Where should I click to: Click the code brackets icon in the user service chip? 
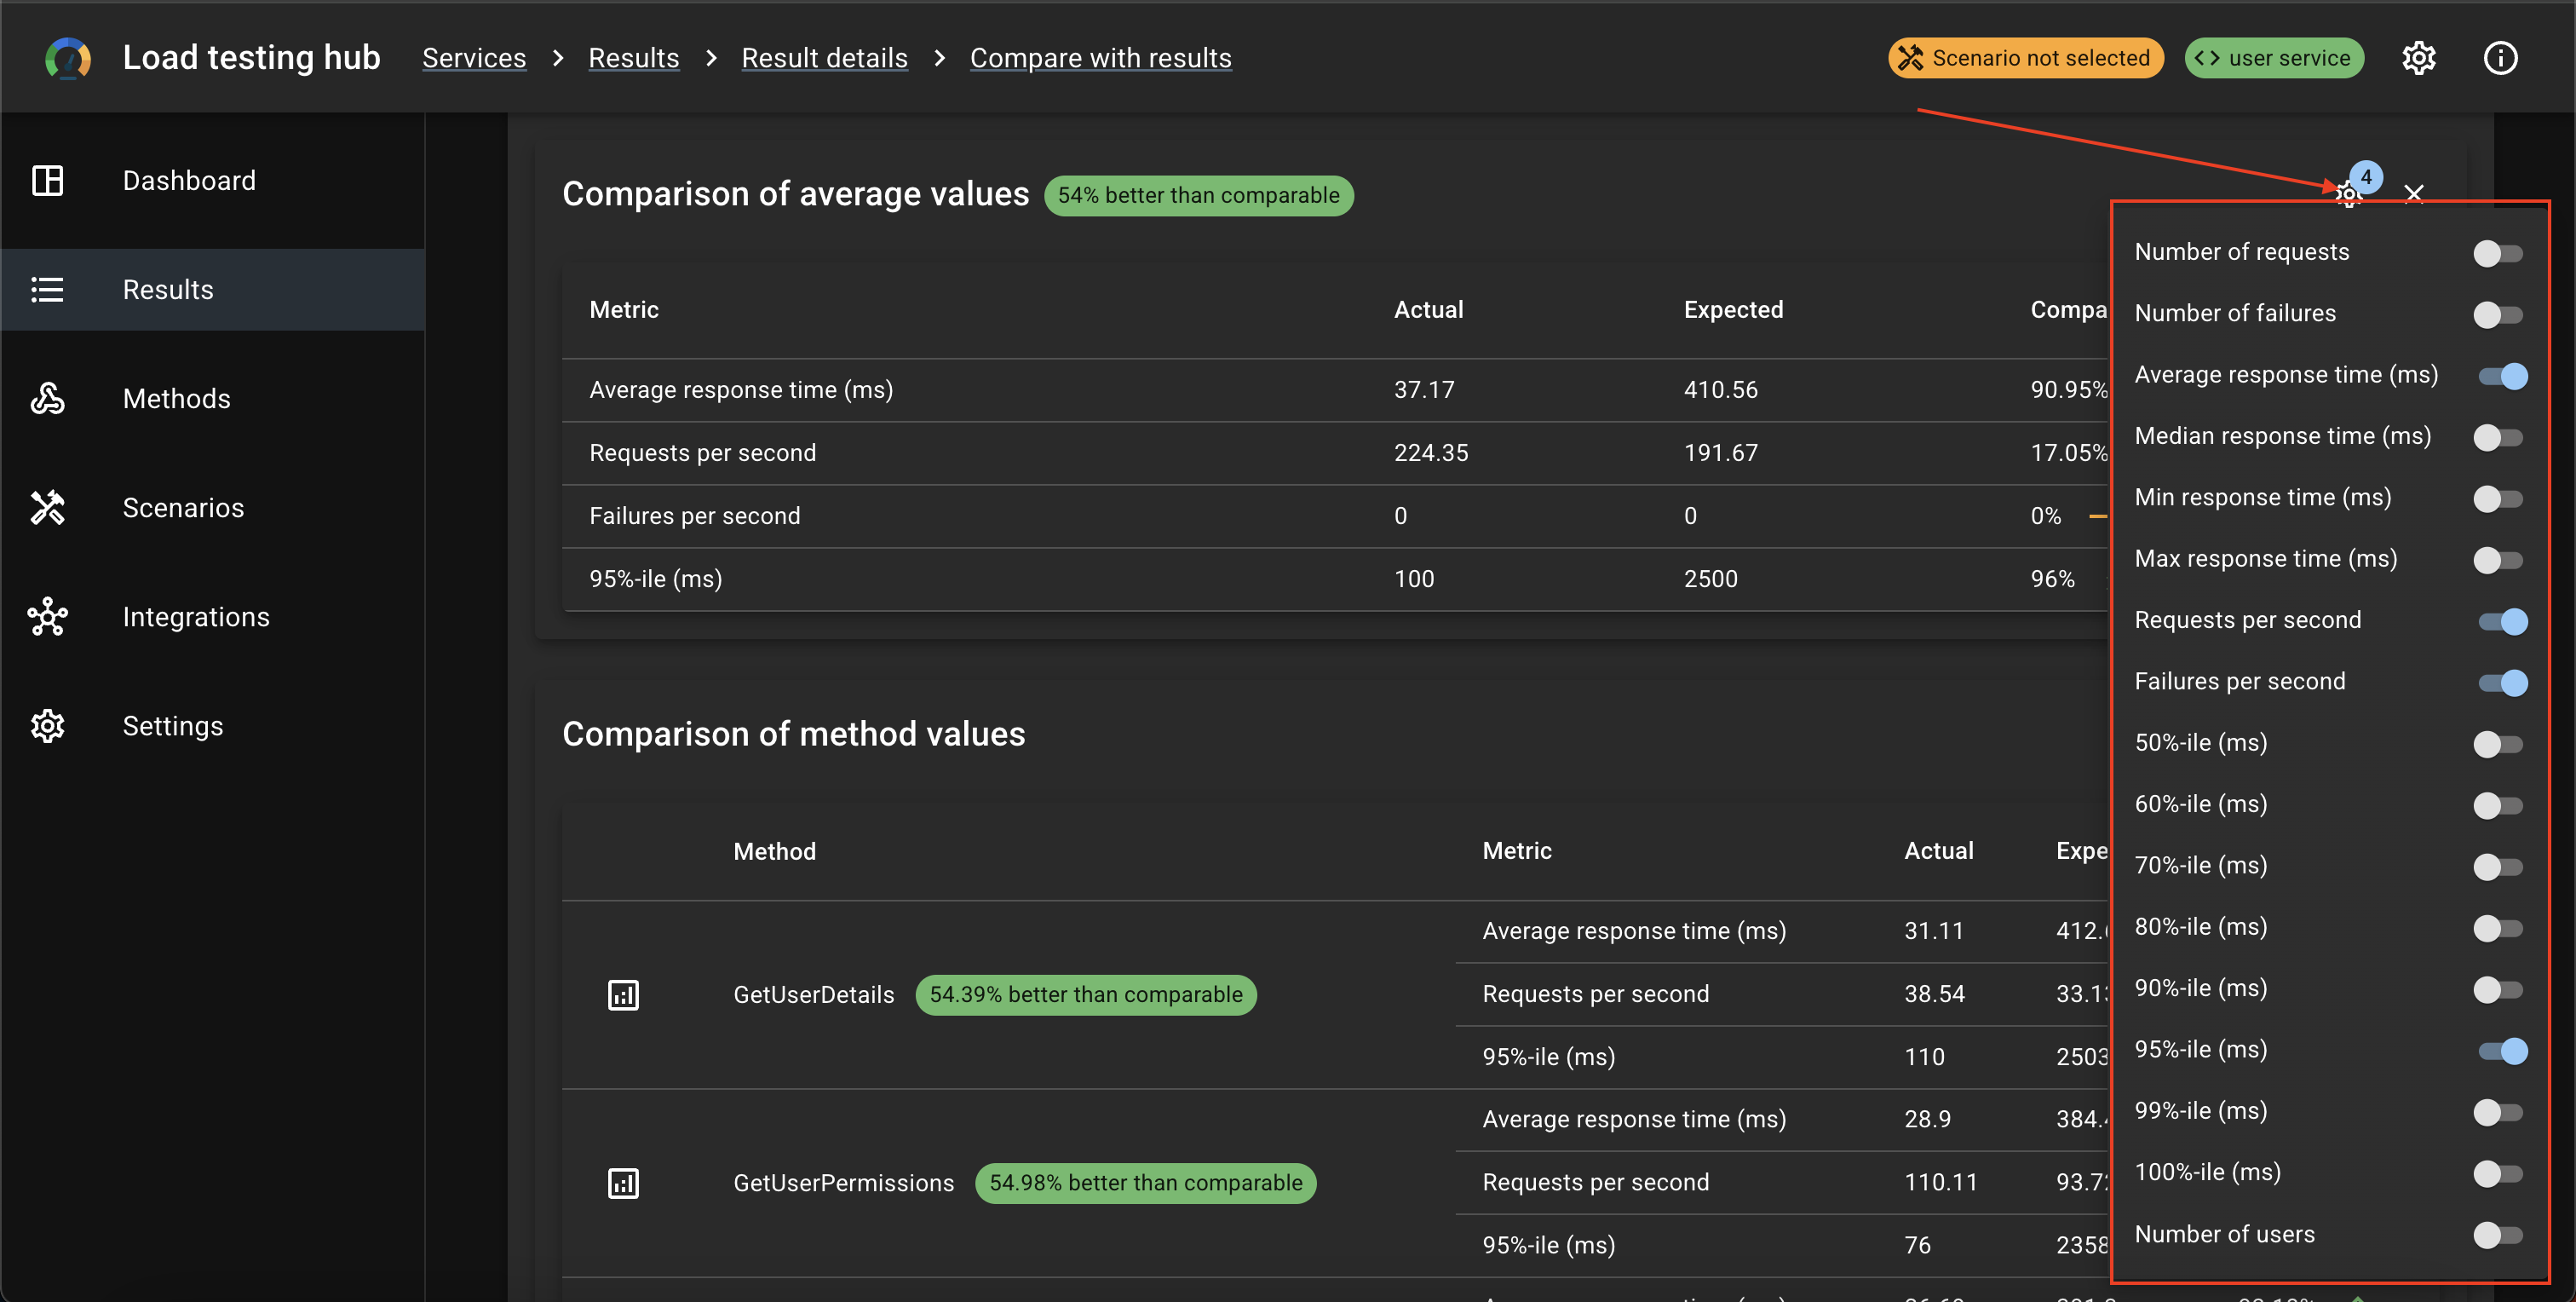pos(2207,58)
